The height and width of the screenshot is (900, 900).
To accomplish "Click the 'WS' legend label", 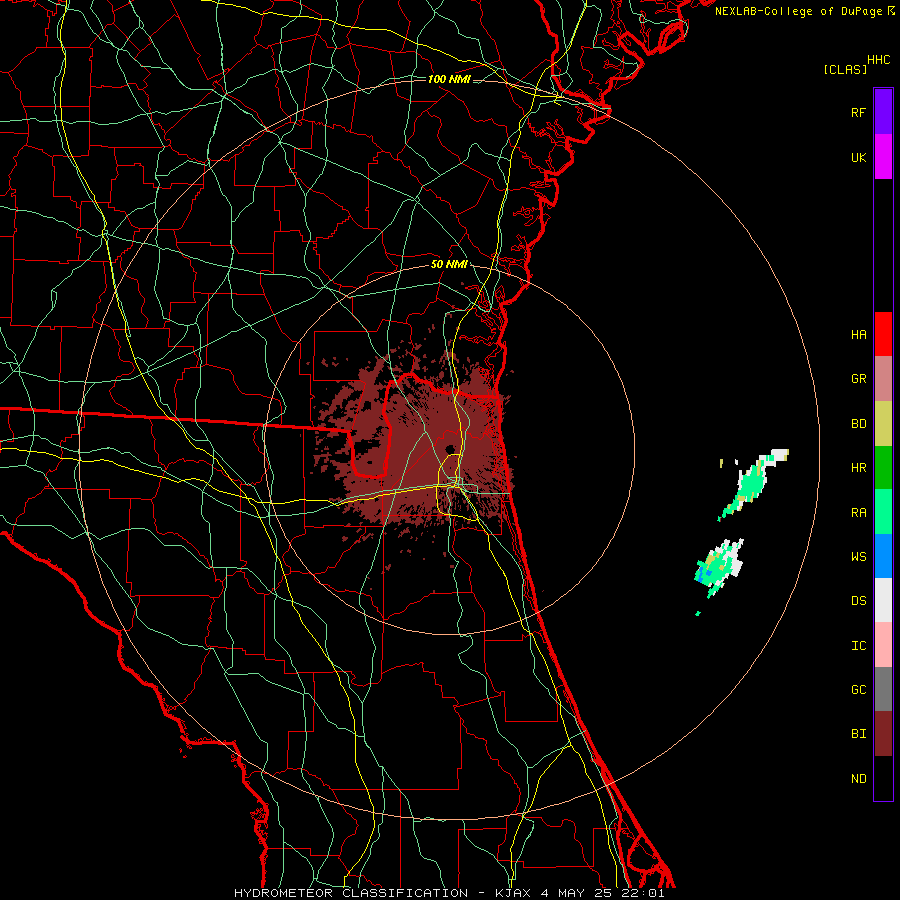I will click(x=858, y=557).
